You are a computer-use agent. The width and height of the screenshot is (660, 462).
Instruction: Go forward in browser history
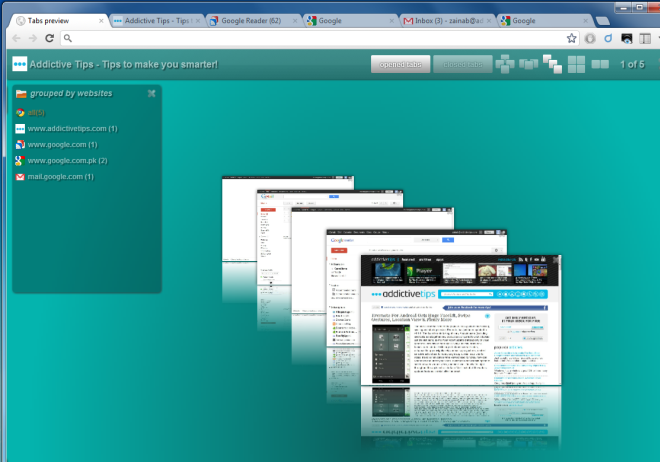coord(33,38)
